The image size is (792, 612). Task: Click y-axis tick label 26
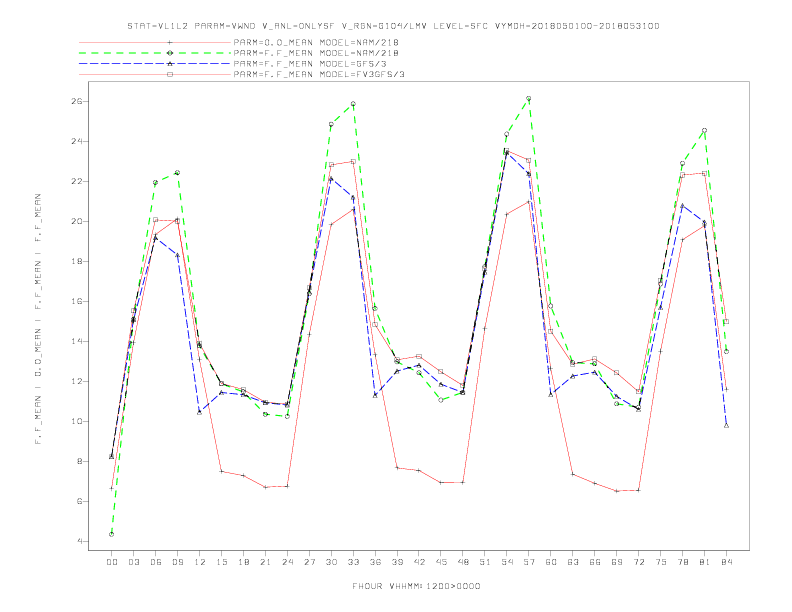click(79, 101)
